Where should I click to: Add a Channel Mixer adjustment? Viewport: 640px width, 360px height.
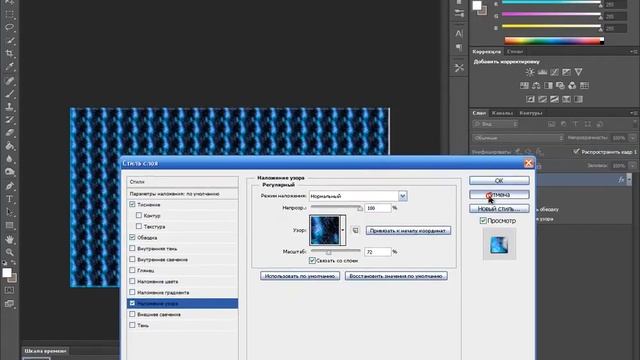tap(572, 85)
